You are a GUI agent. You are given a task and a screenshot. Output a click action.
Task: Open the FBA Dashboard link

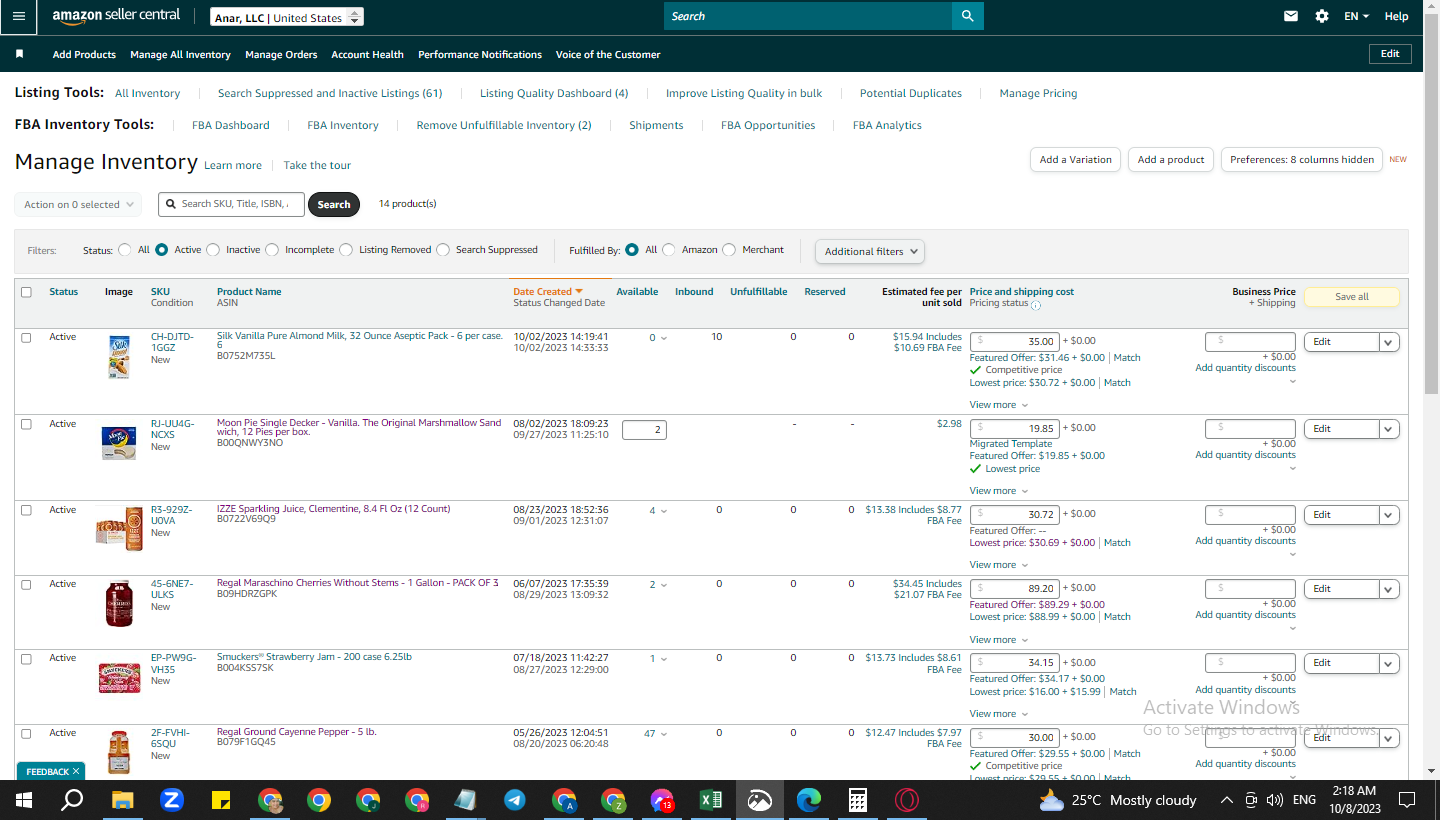pyautogui.click(x=231, y=125)
